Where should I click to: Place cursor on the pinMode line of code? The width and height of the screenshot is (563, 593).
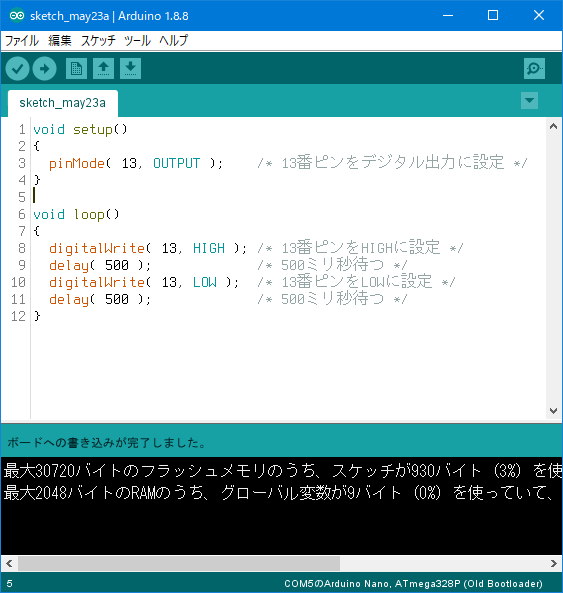[280, 163]
